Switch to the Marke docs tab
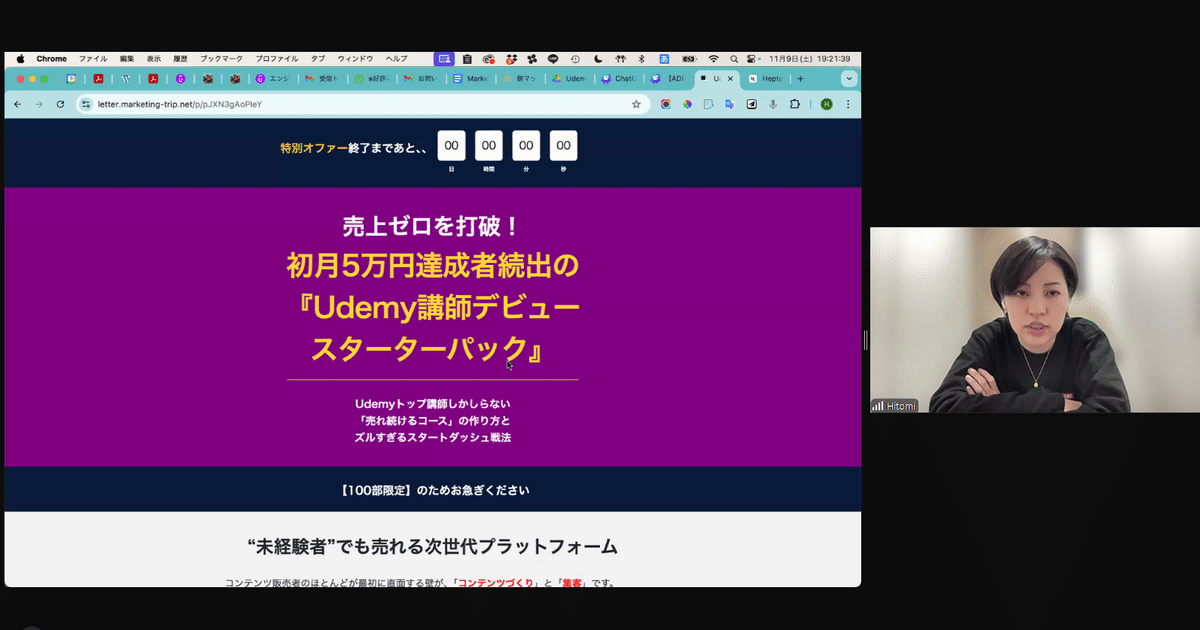This screenshot has width=1200, height=630. (471, 79)
